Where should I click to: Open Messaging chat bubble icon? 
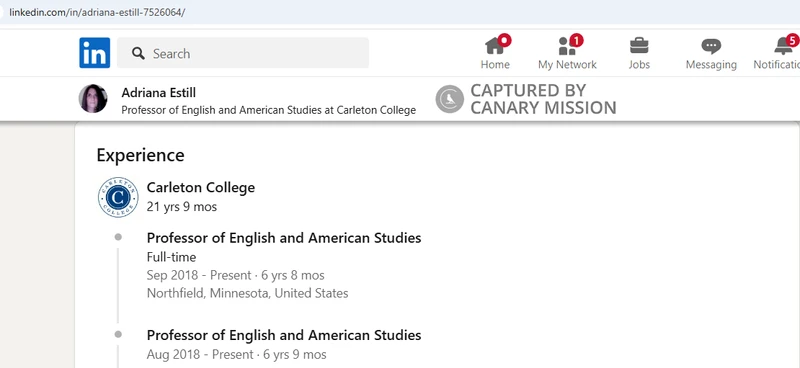(711, 46)
